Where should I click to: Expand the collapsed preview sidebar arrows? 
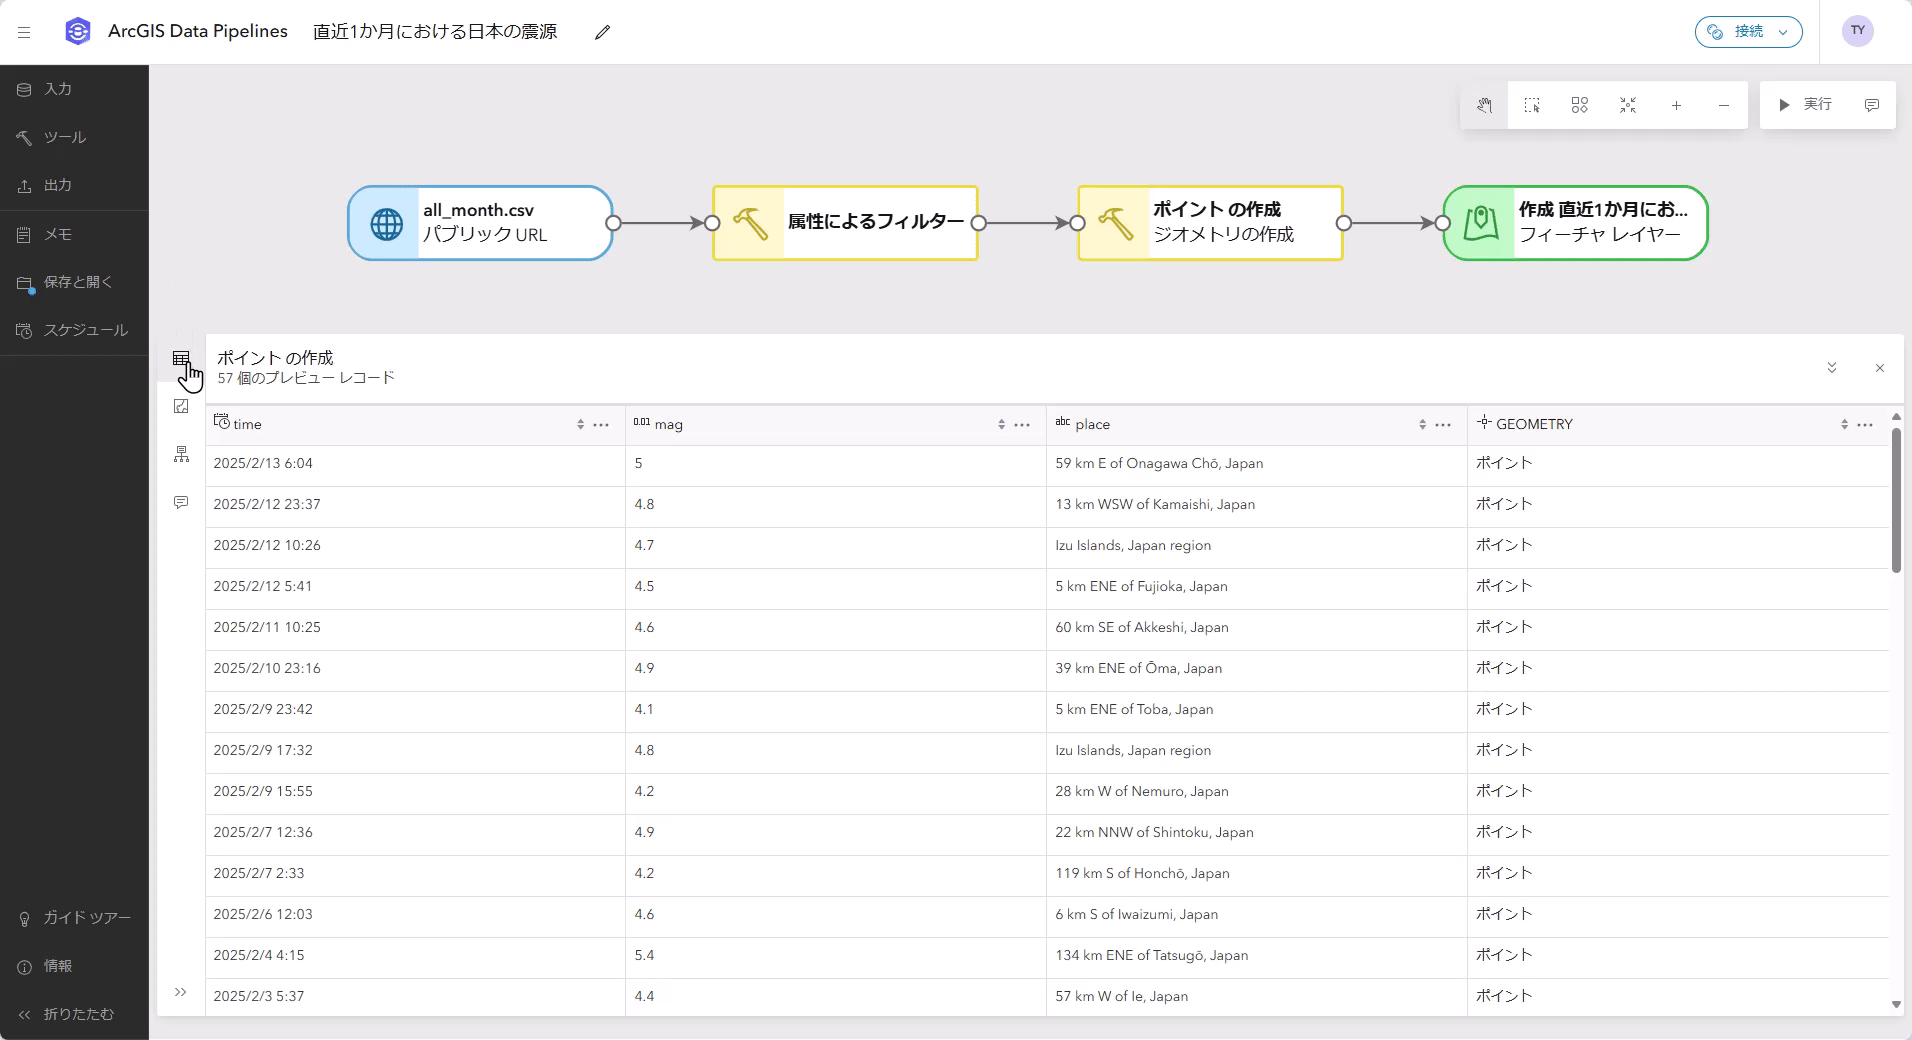pos(181,992)
